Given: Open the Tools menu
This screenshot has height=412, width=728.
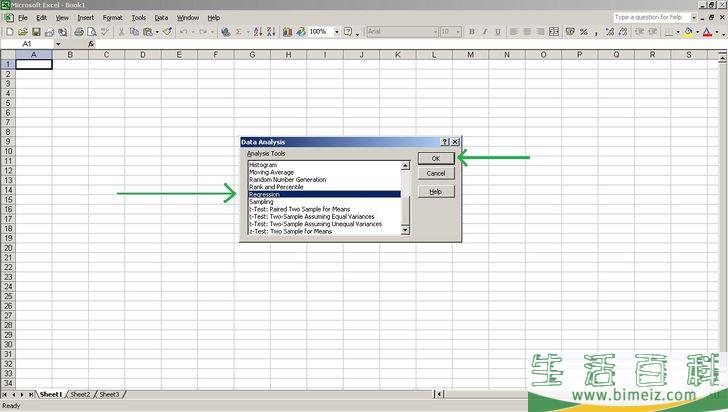Looking at the screenshot, I should click(138, 18).
